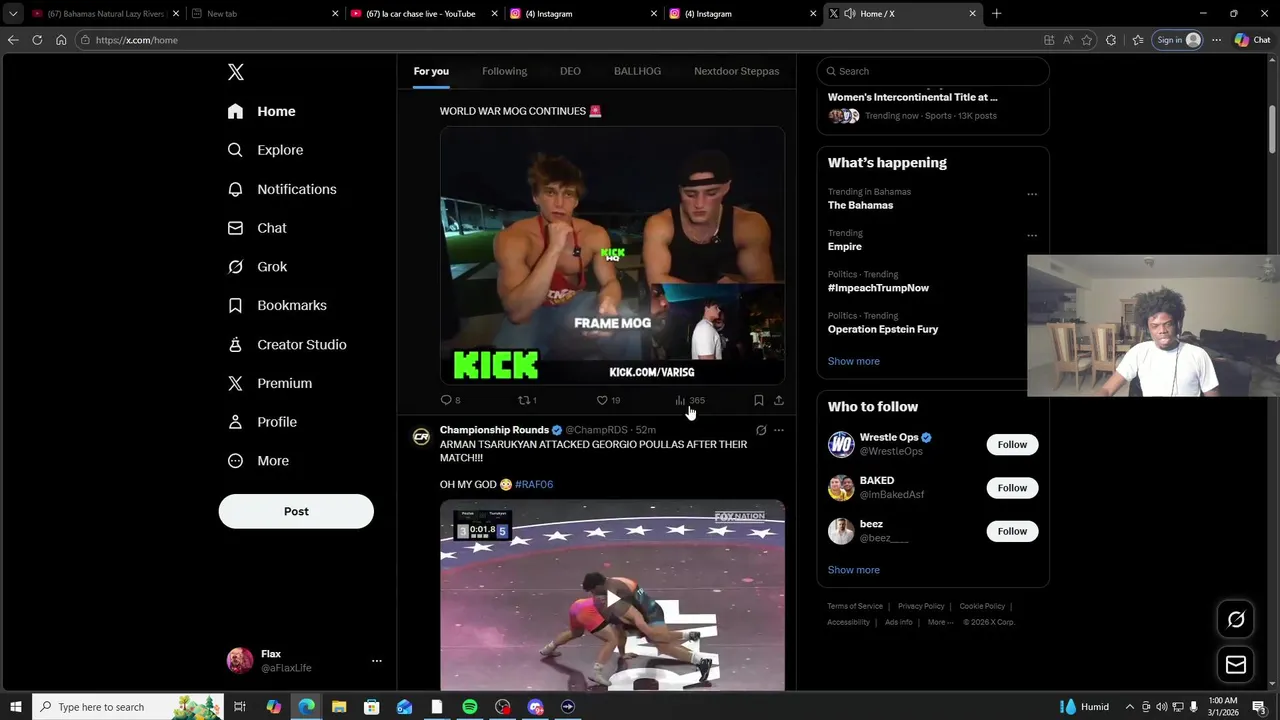1280x720 pixels.
Task: Open Edge settings and more menu
Action: 1216,40
